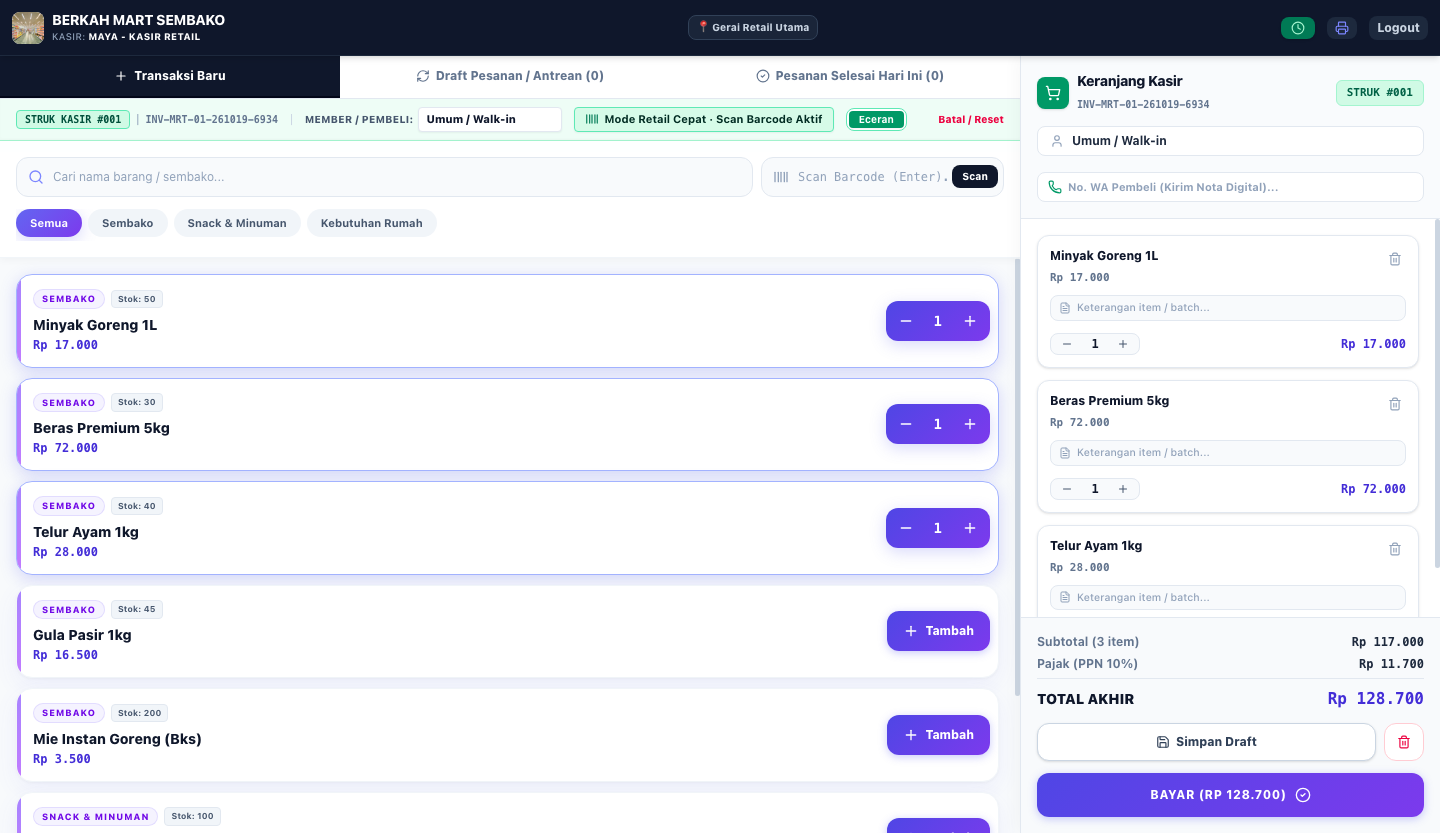This screenshot has width=1440, height=833.
Task: Click the clock history icon in header
Action: pos(1298,28)
